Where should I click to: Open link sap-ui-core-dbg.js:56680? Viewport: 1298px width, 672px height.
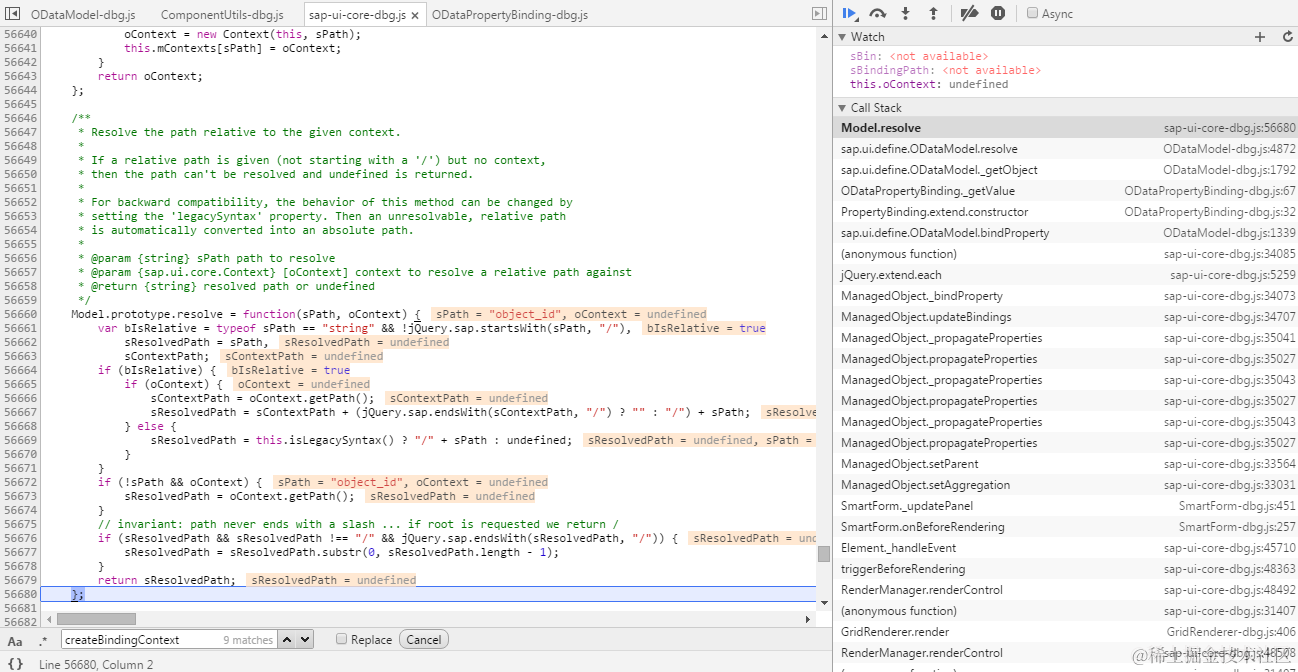tap(1229, 128)
